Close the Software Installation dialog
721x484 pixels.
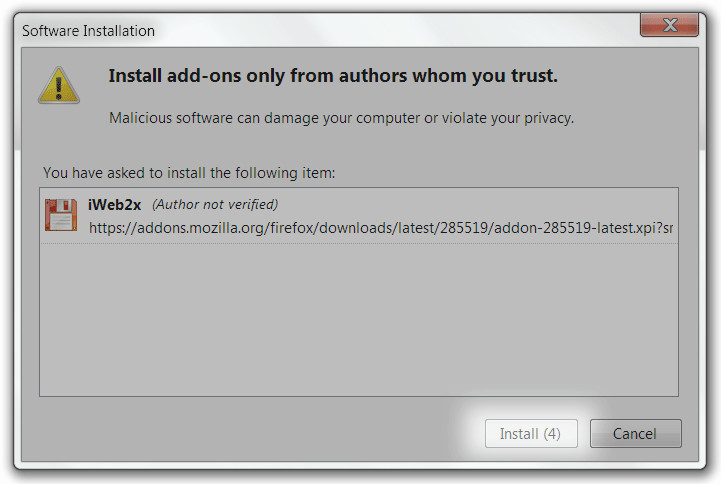coord(670,25)
